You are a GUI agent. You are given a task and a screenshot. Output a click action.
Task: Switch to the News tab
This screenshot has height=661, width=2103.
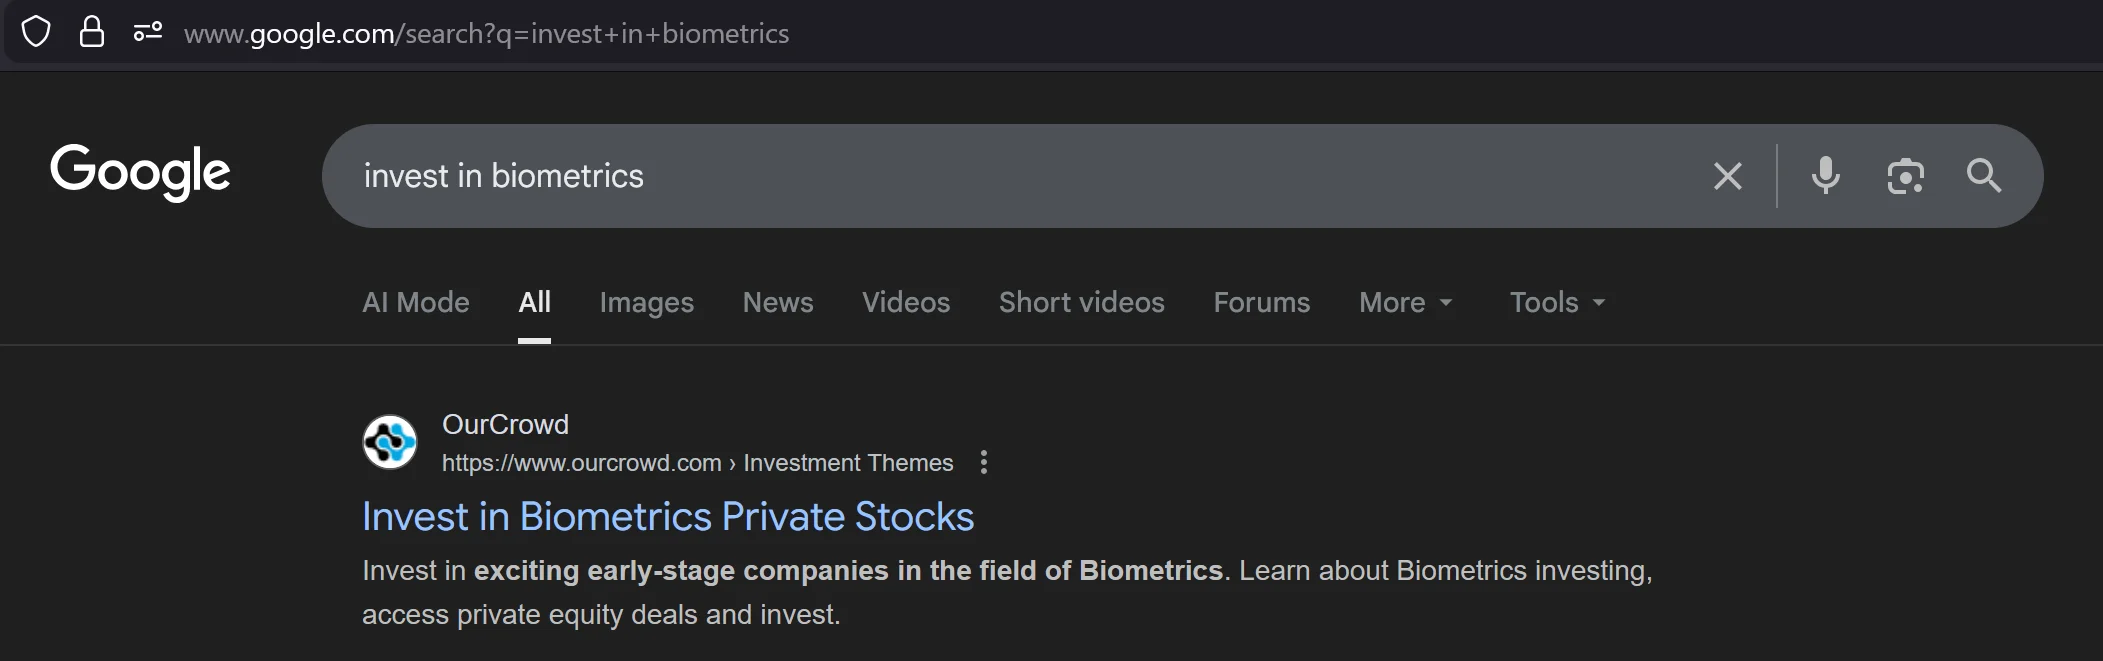point(777,302)
